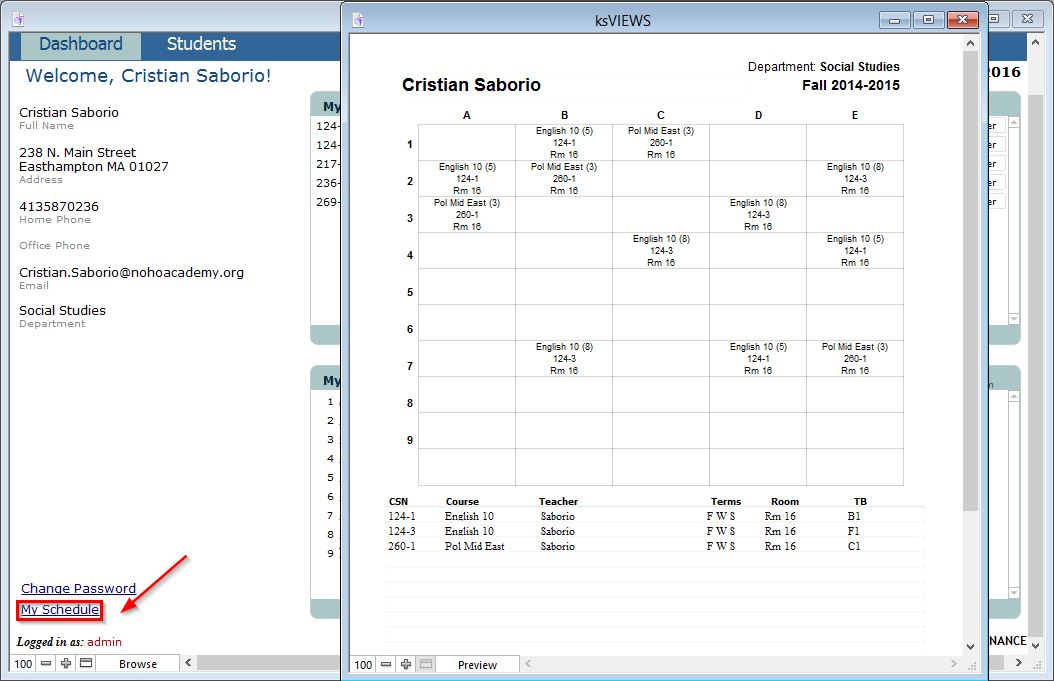This screenshot has width=1054, height=681.
Task: Maximize the ksVIEWS preview window
Action: [x=929, y=19]
